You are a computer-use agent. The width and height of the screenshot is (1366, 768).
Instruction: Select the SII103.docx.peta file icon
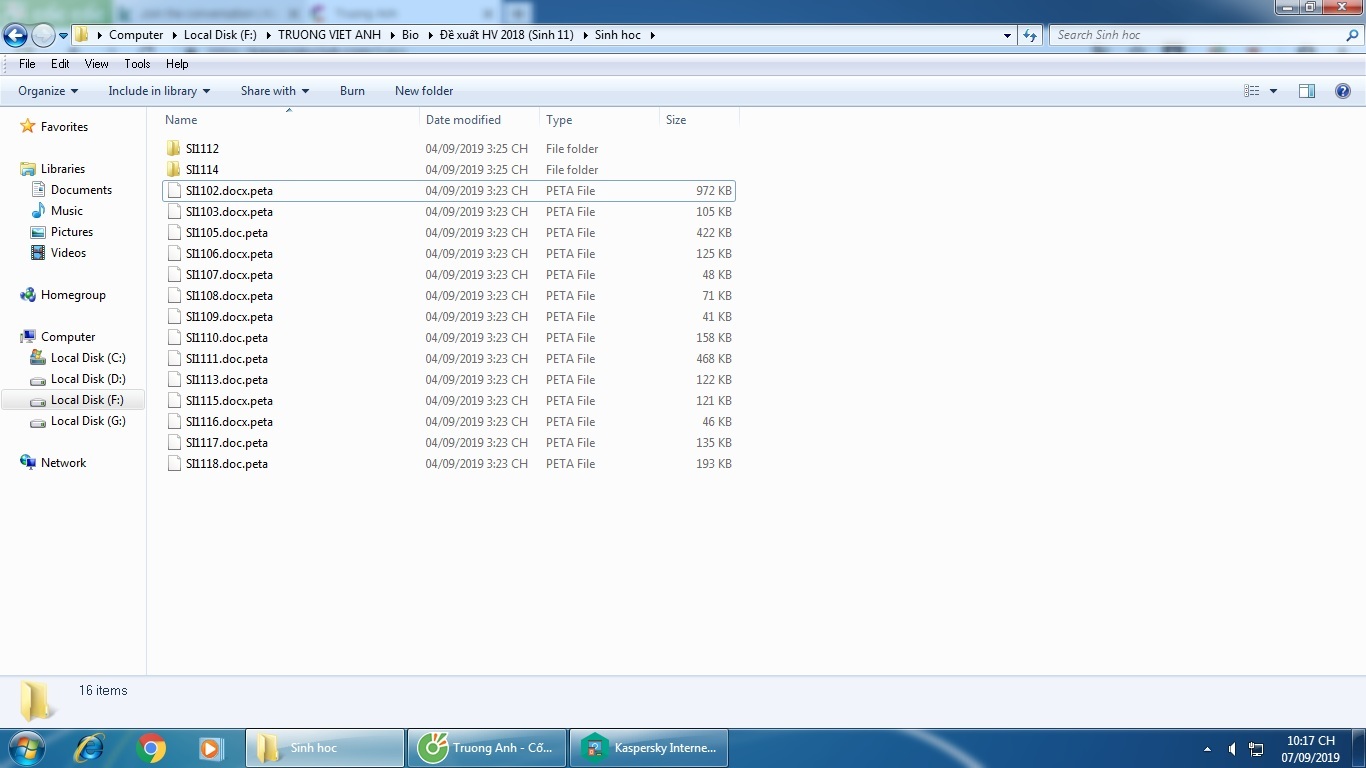tap(174, 212)
